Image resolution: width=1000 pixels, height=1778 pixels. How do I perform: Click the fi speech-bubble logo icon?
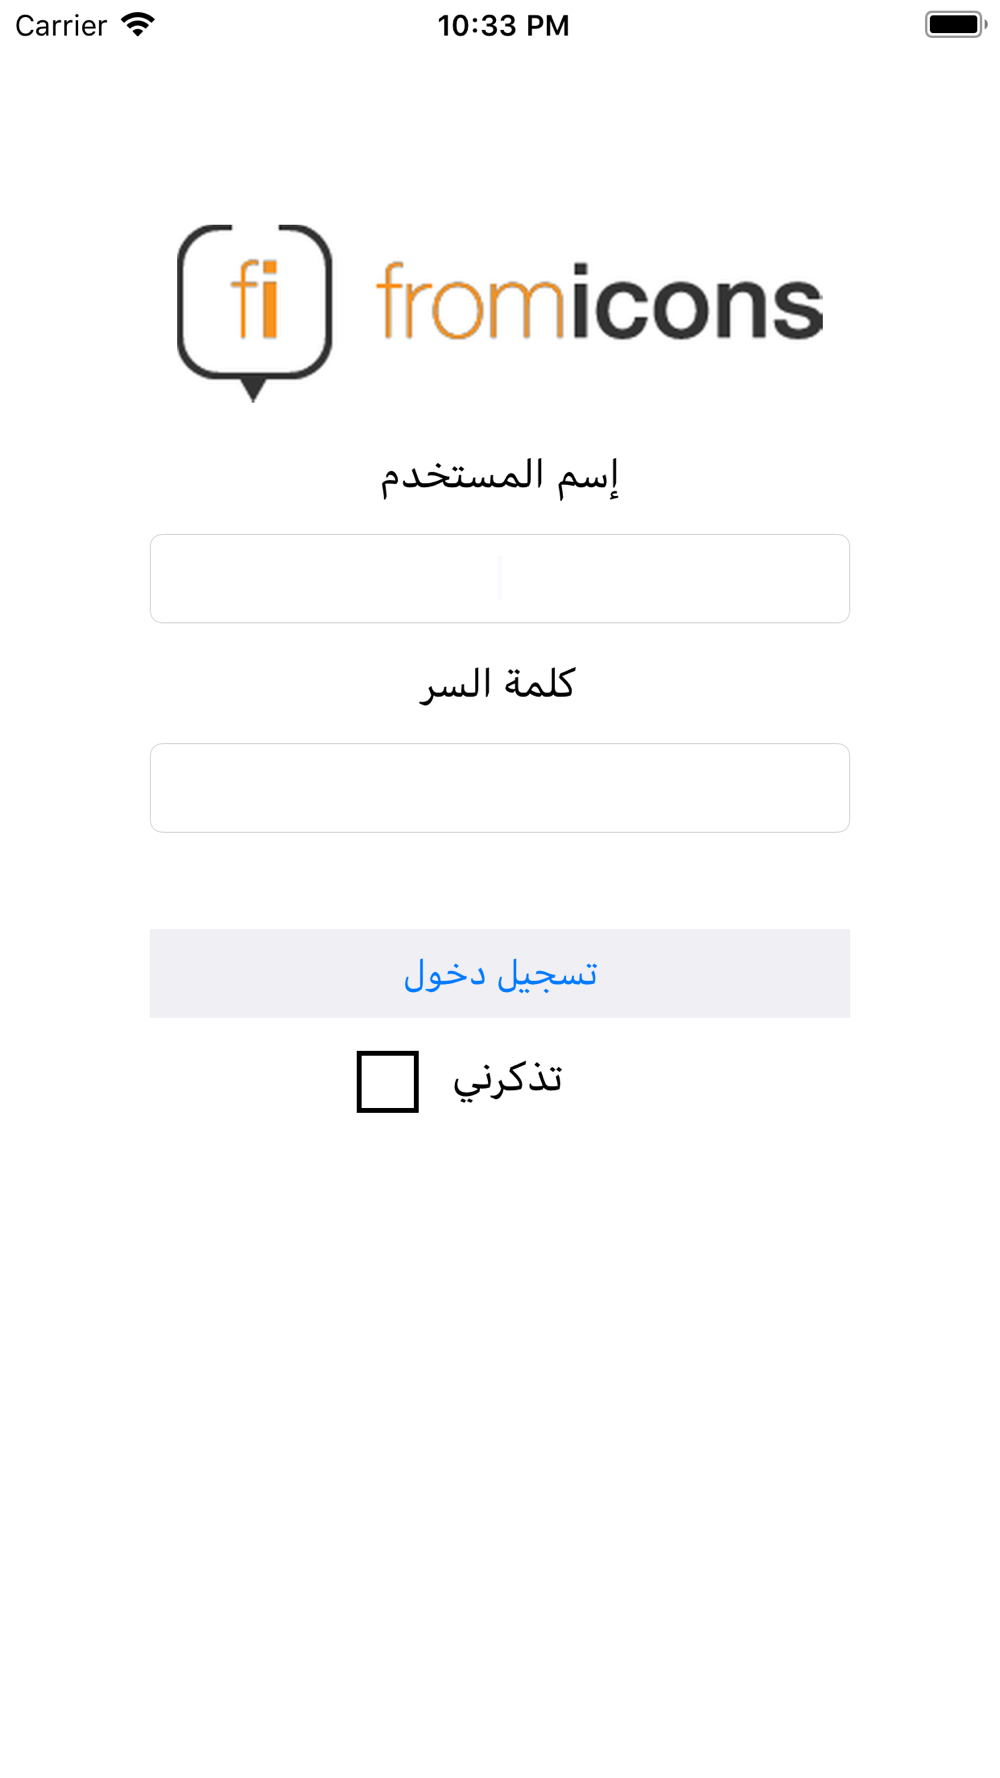coord(254,312)
